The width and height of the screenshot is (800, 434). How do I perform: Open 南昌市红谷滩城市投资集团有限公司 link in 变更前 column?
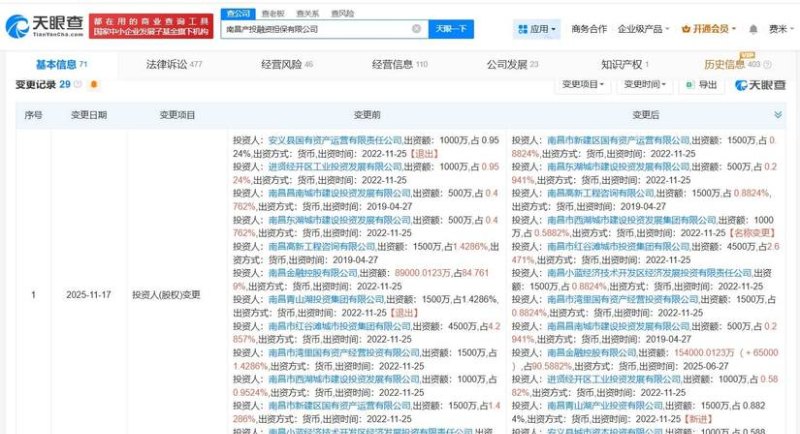tap(340, 326)
